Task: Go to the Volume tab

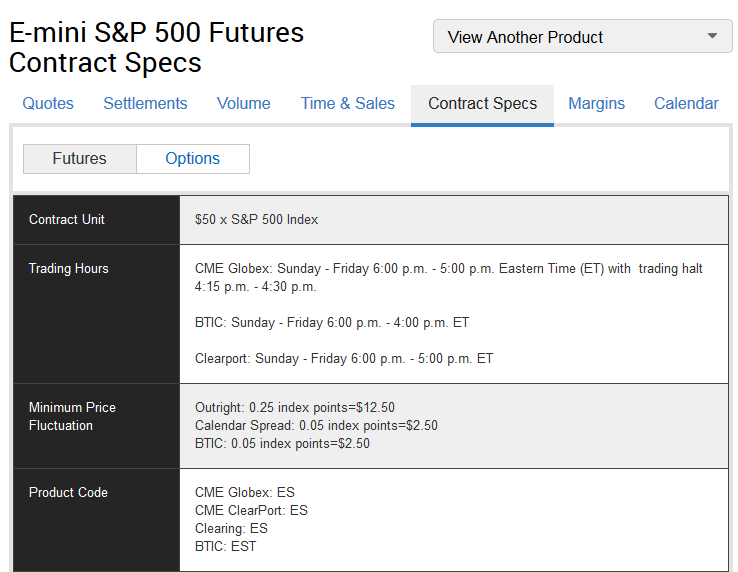Action: [243, 104]
